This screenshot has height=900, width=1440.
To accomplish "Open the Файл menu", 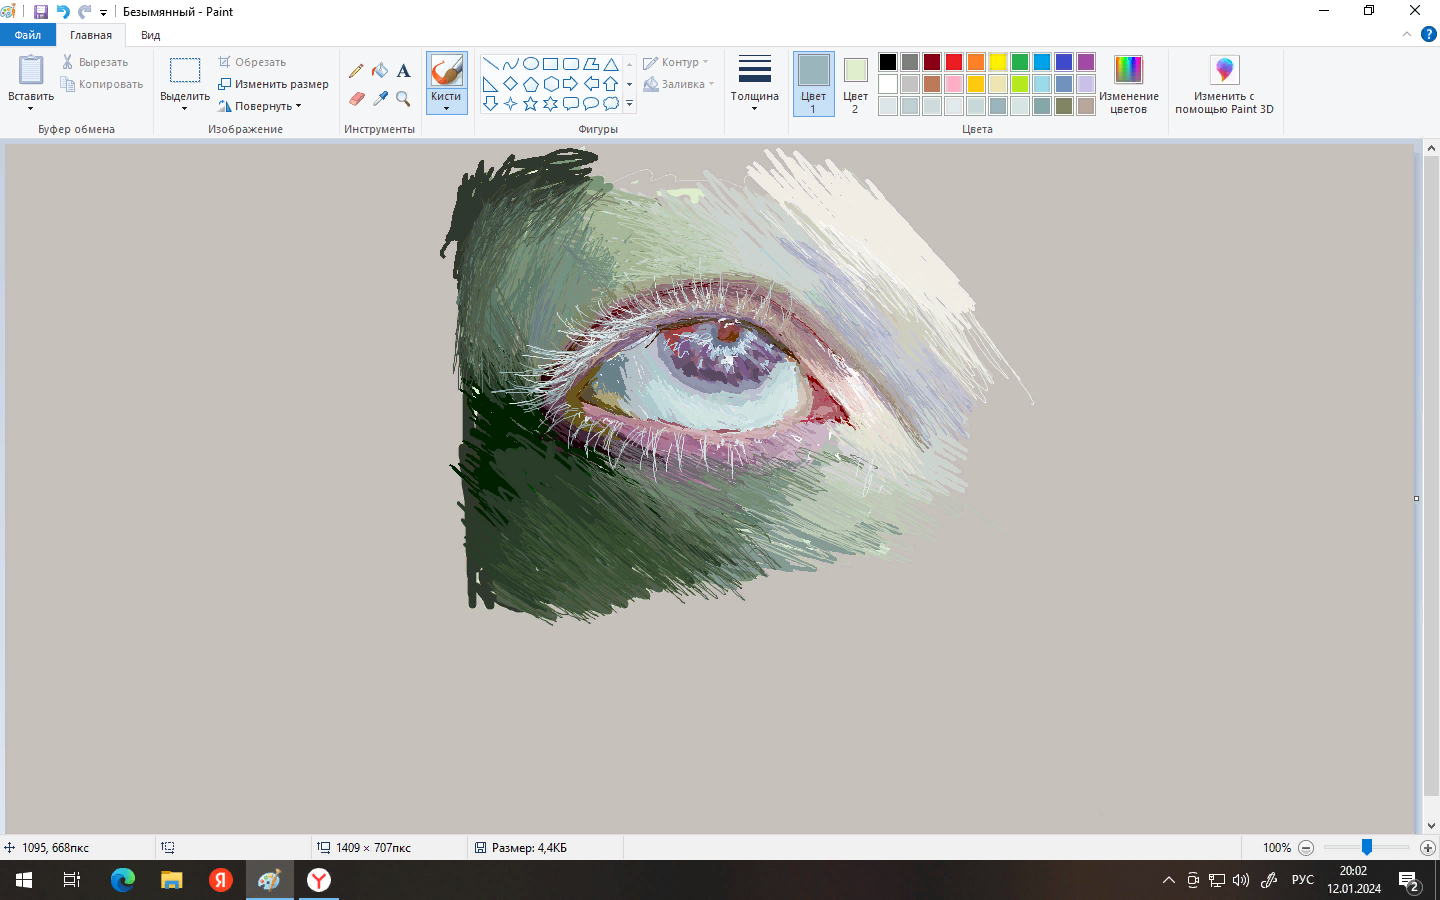I will tap(28, 35).
